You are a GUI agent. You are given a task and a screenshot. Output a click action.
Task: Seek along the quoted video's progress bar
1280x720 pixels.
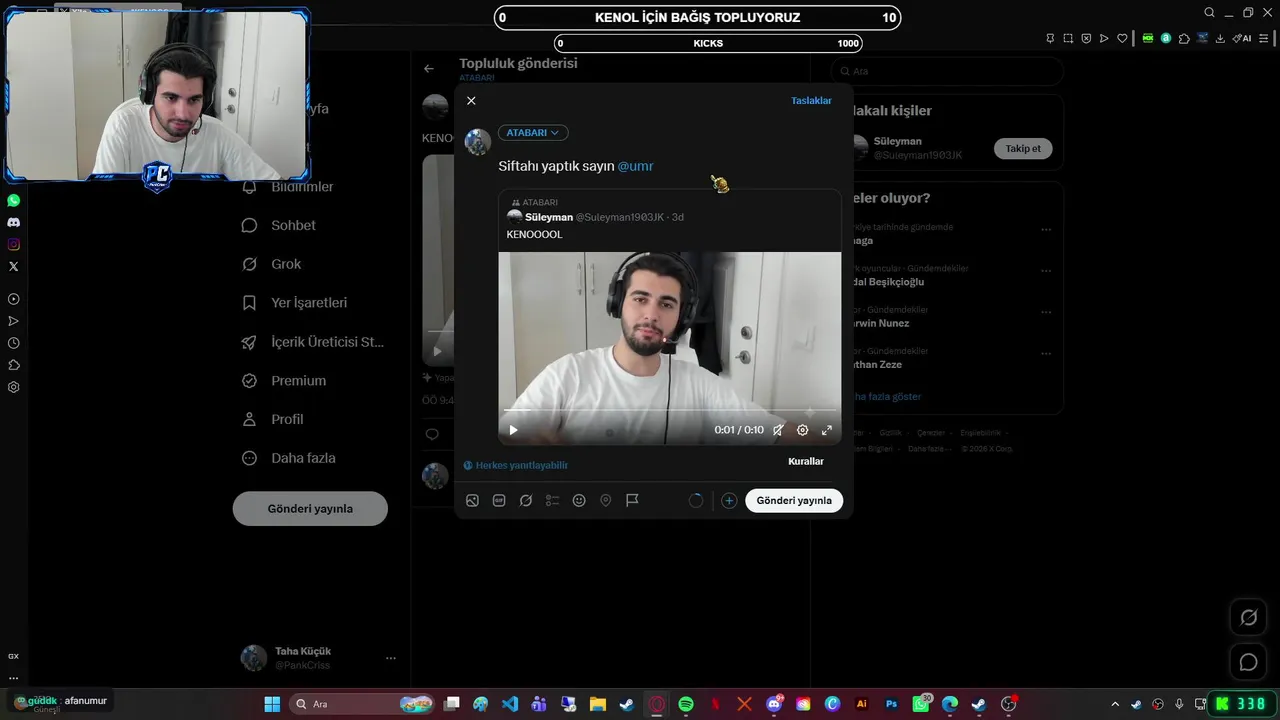pos(670,411)
